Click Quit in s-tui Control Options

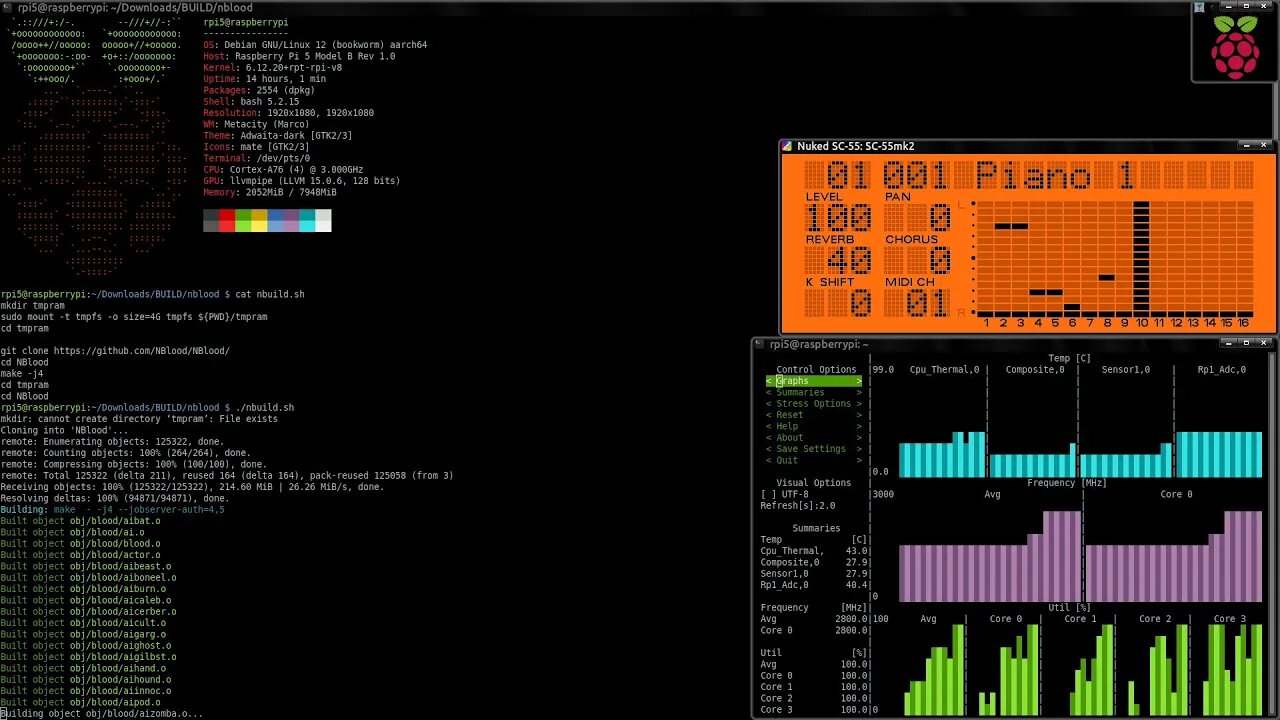click(x=814, y=460)
